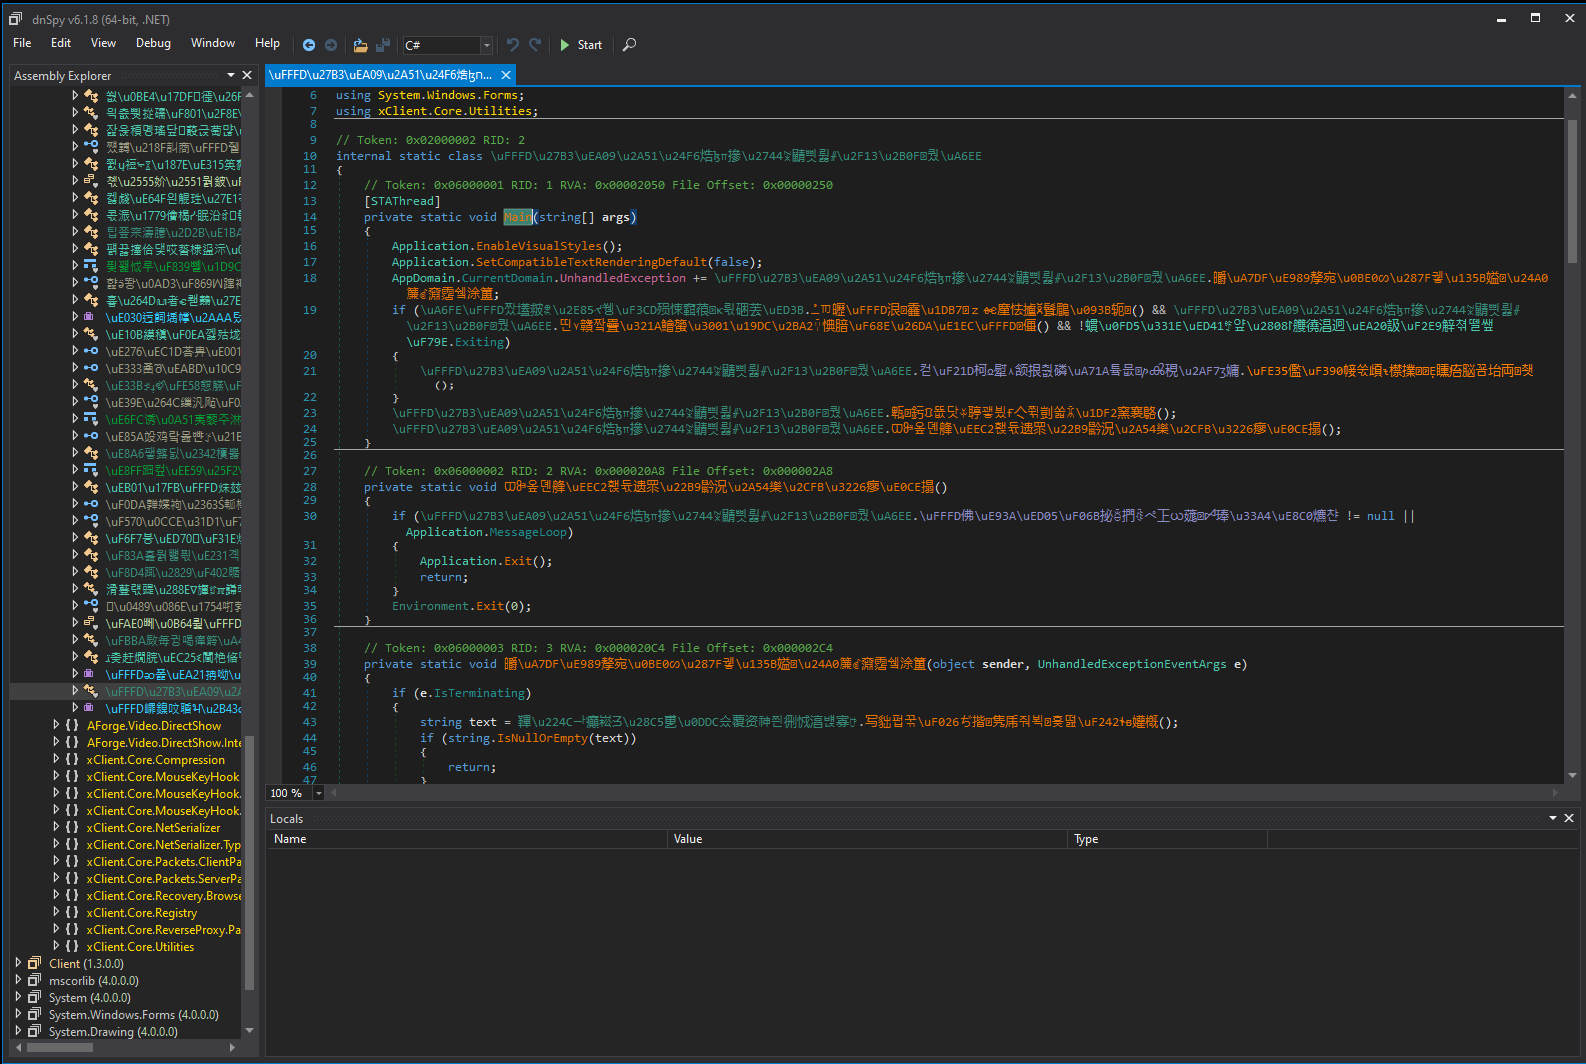
Task: Click class icon of the \uEB01 tree row
Action: tap(90, 487)
